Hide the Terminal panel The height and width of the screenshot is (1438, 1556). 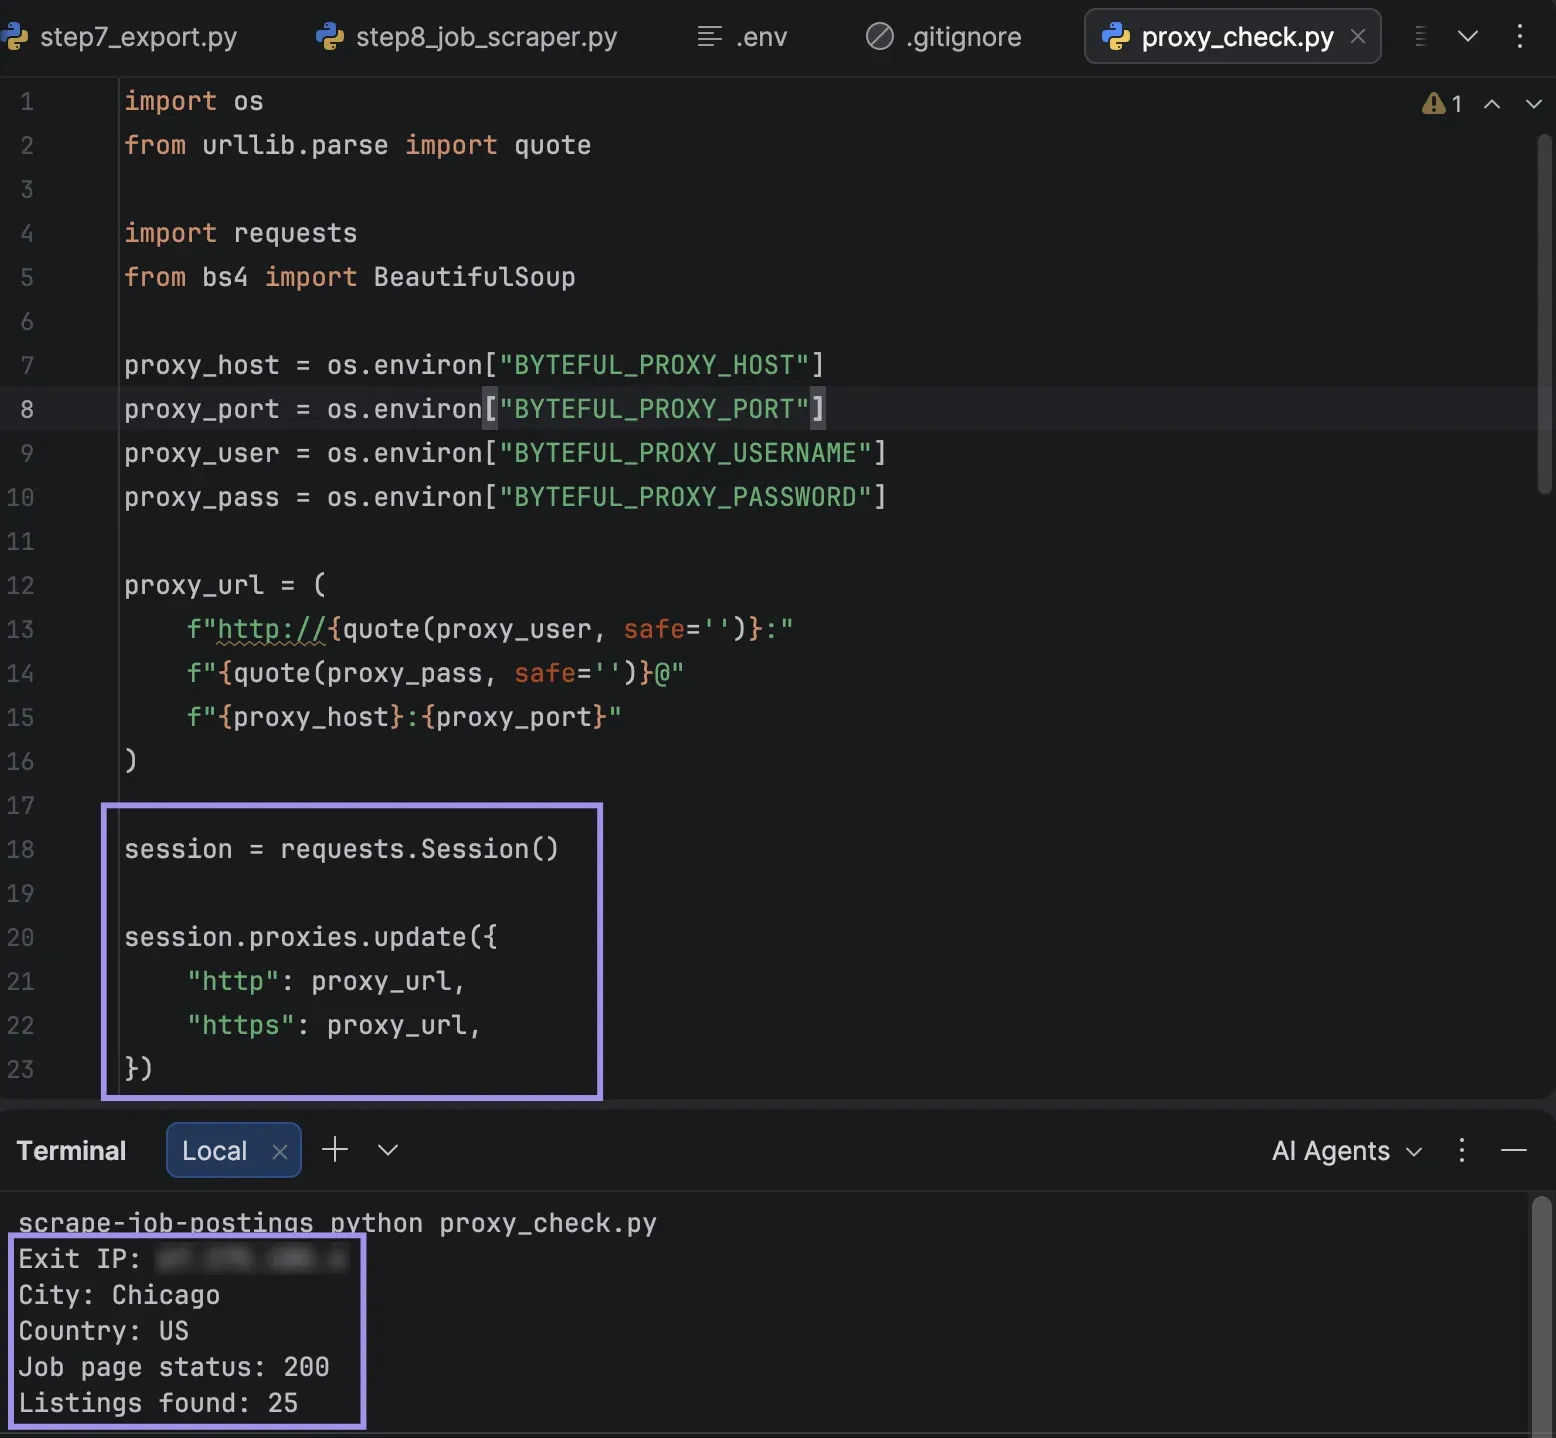click(1514, 1150)
